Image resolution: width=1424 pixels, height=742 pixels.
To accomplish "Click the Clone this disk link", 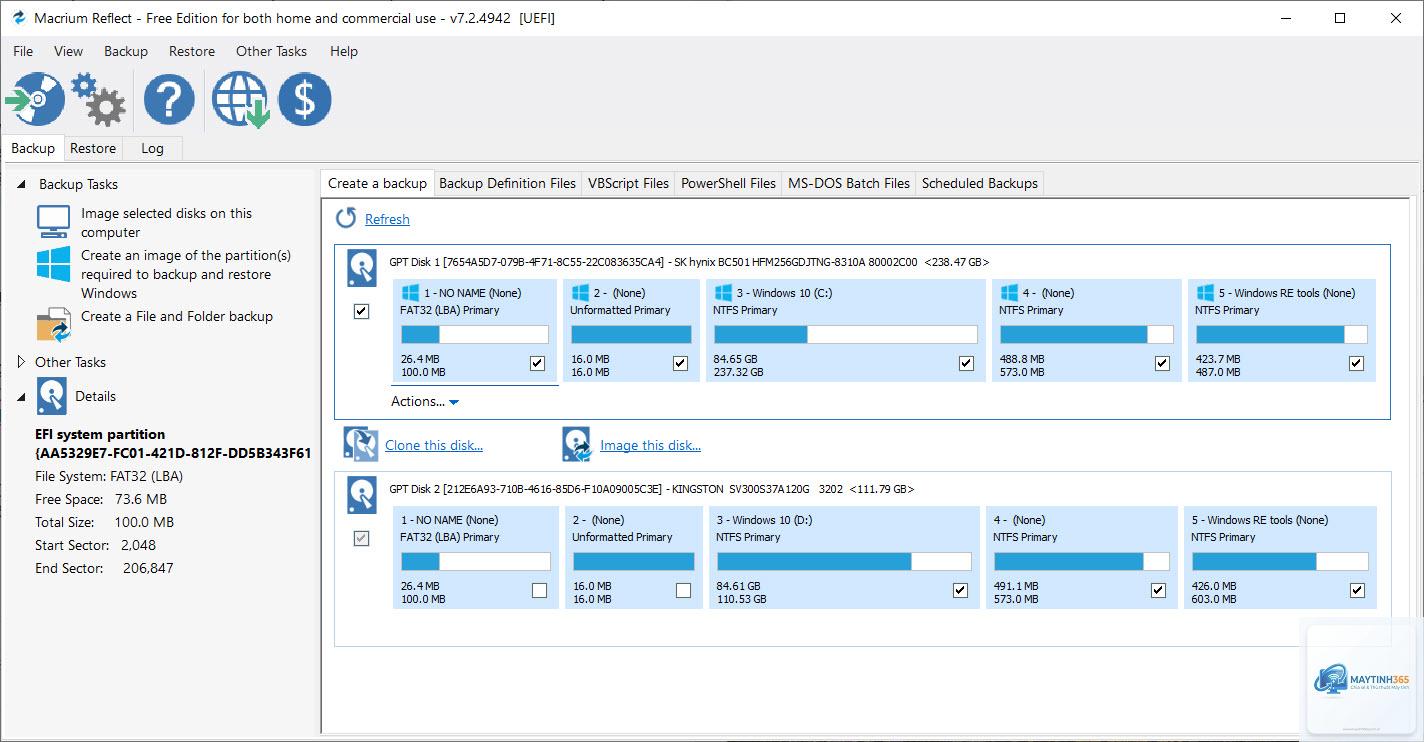I will [x=434, y=445].
